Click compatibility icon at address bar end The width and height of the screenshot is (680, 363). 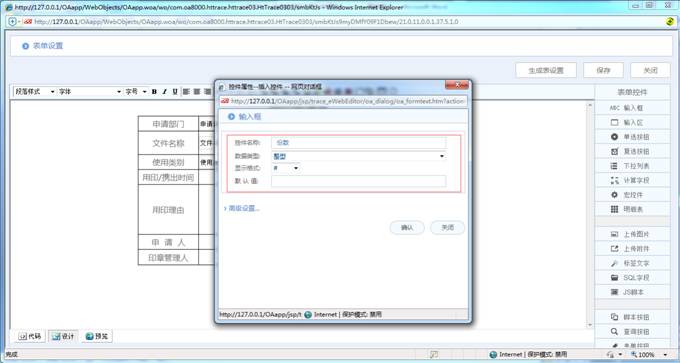pos(670,22)
